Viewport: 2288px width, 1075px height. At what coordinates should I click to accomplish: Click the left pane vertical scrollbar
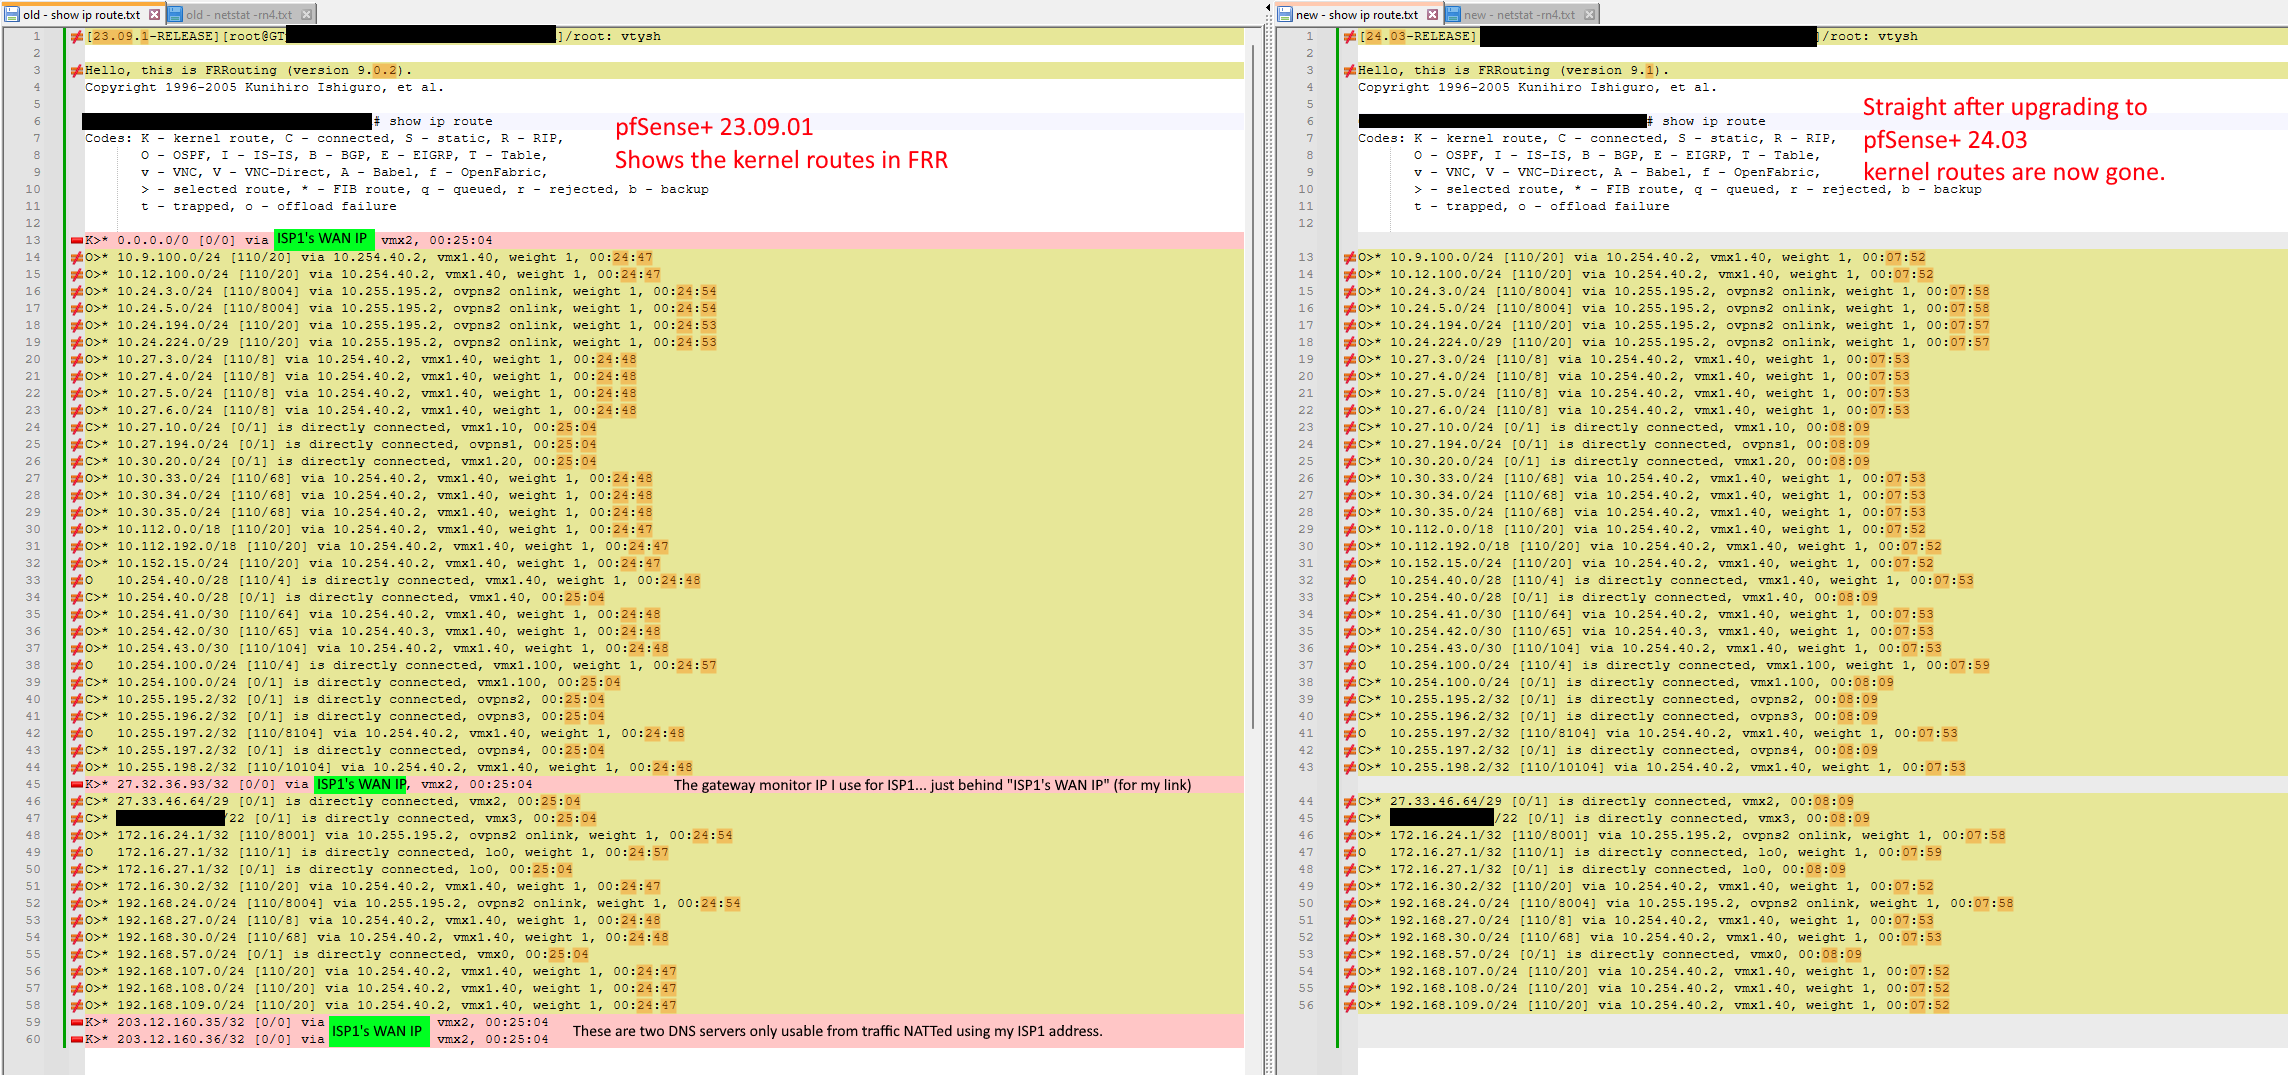click(1252, 400)
